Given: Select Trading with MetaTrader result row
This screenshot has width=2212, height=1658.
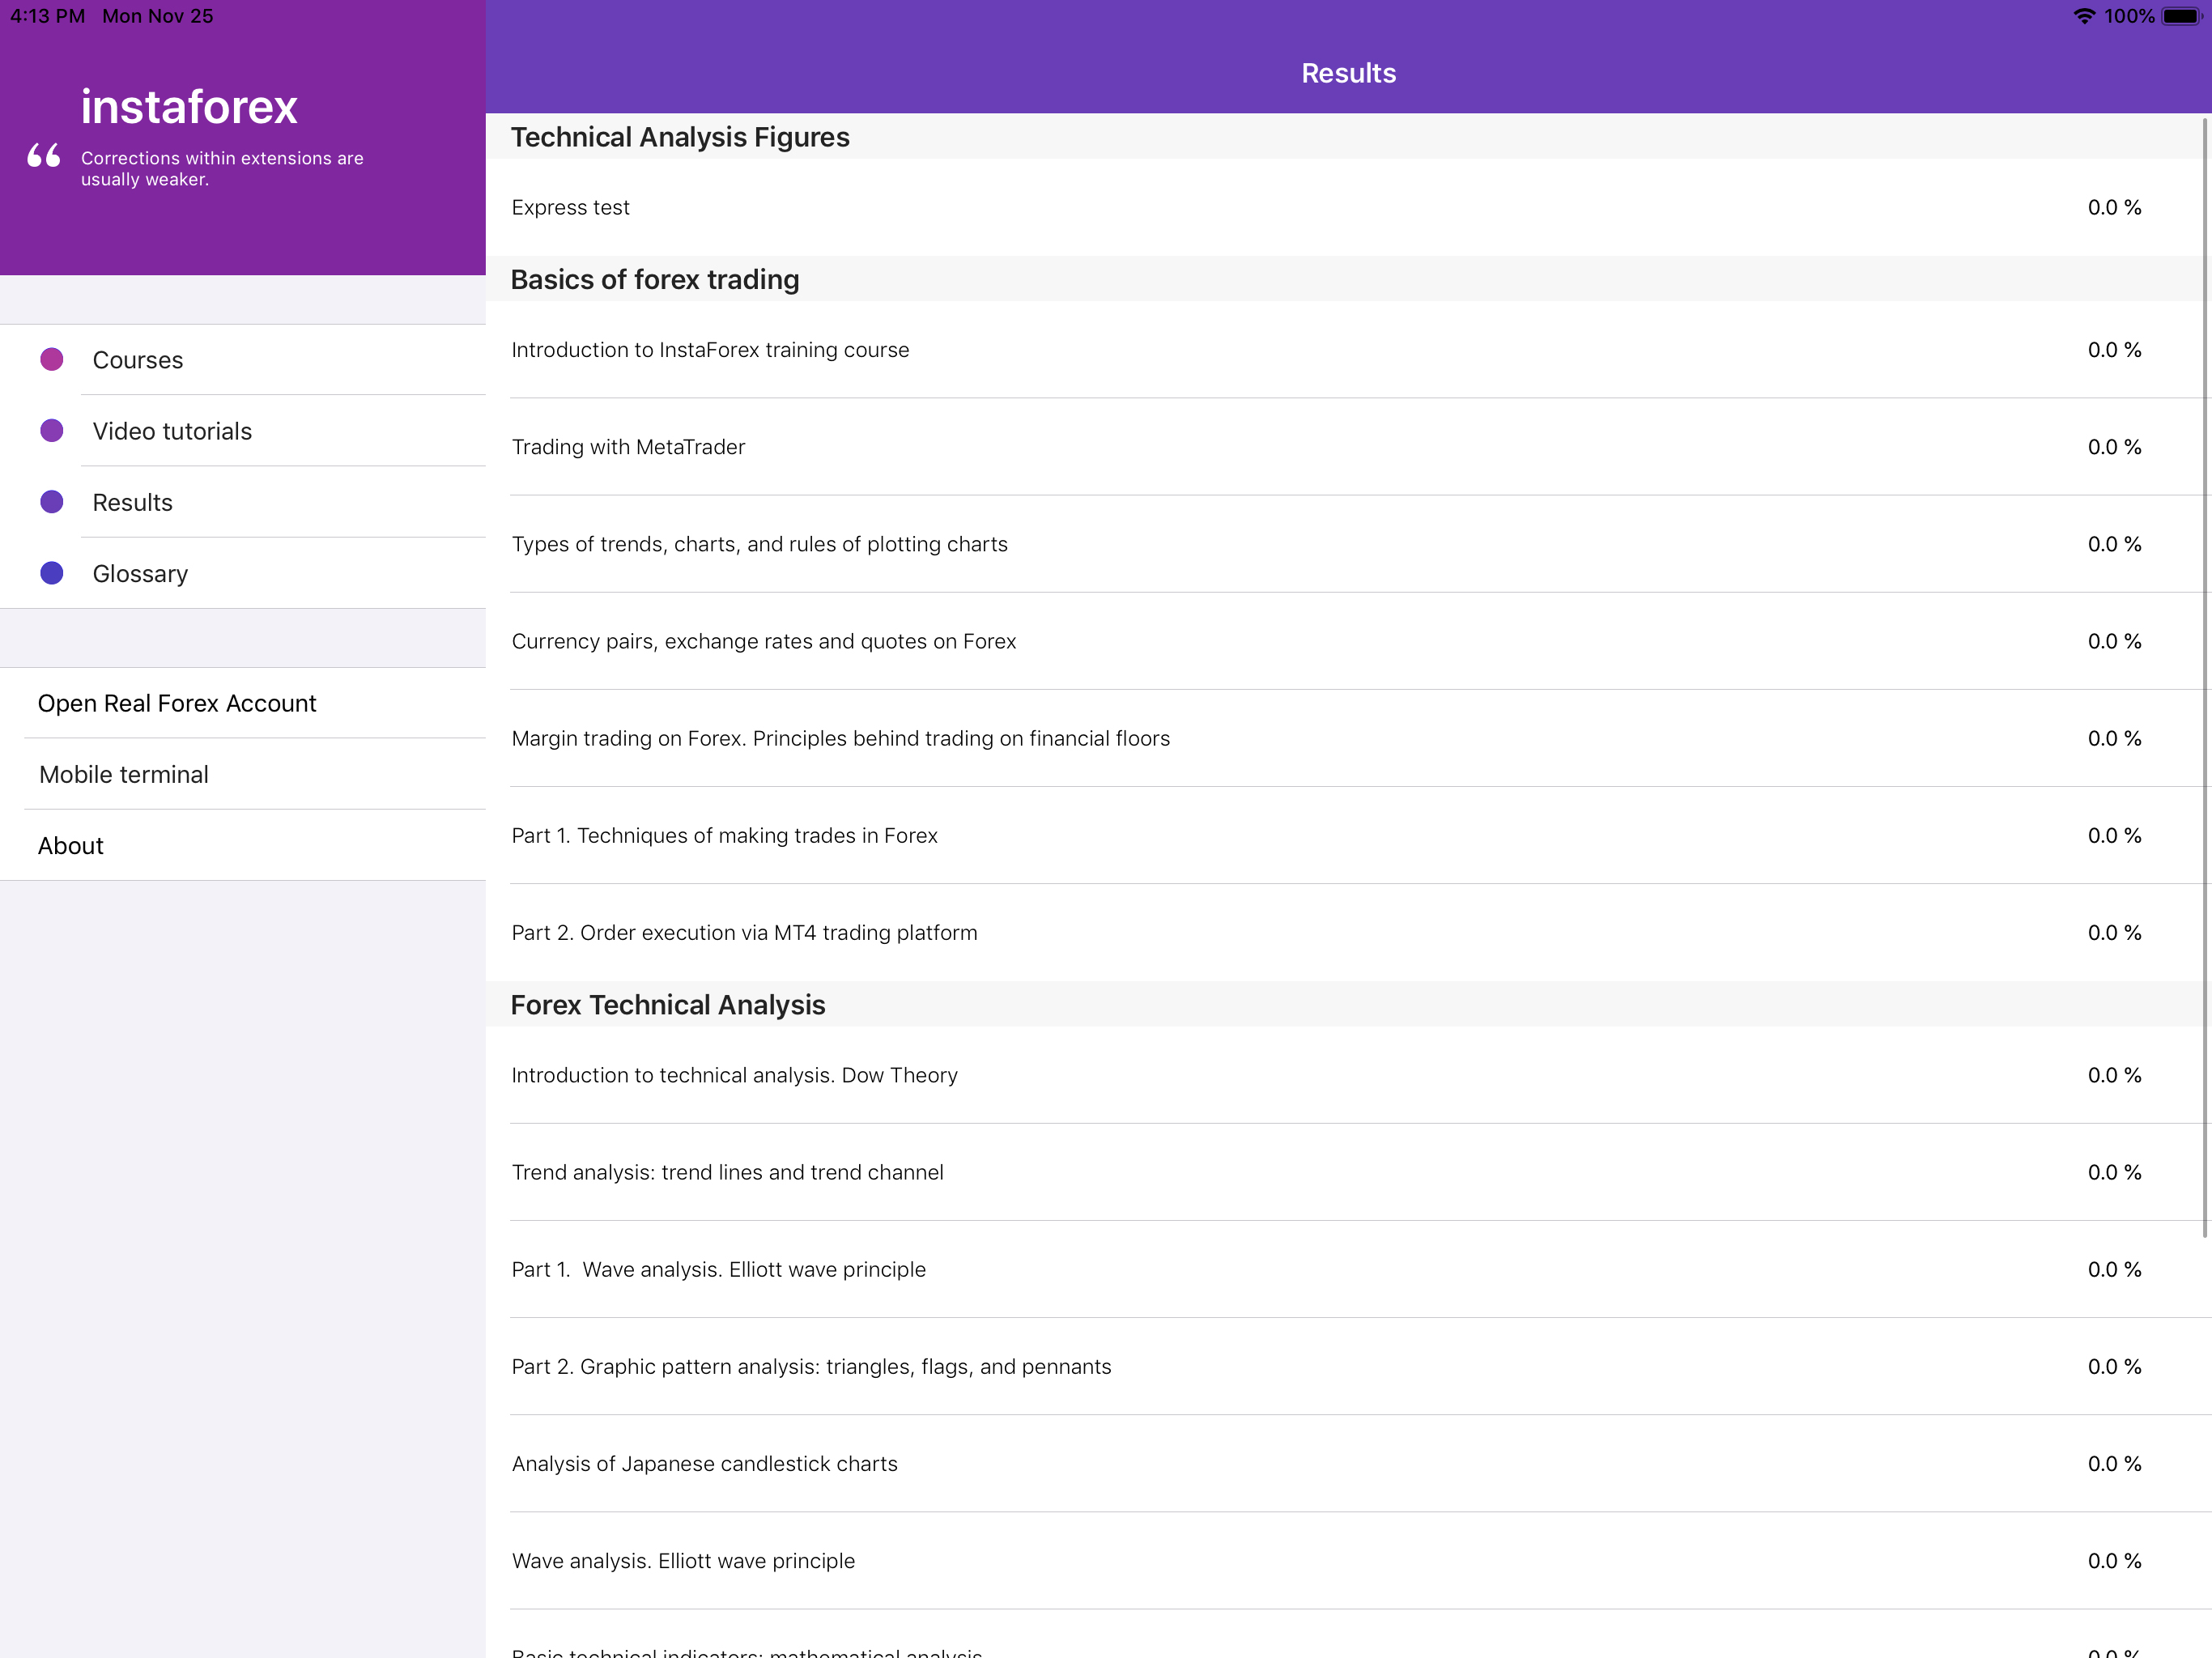Looking at the screenshot, I should tap(1326, 447).
